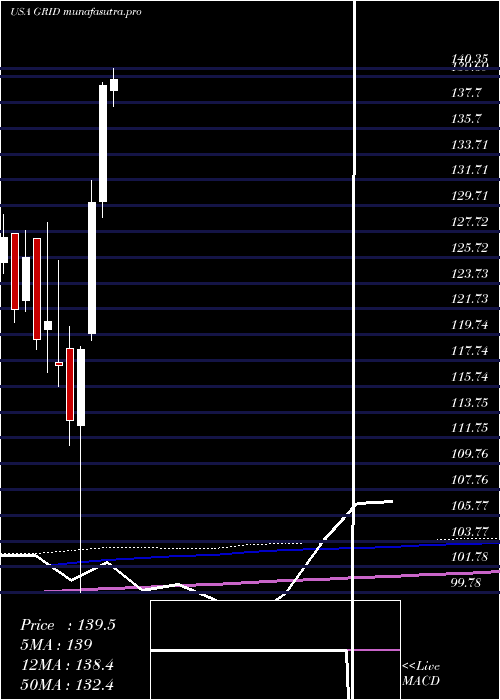Click the 113.75 price value
500x700 pixels.
click(x=470, y=402)
